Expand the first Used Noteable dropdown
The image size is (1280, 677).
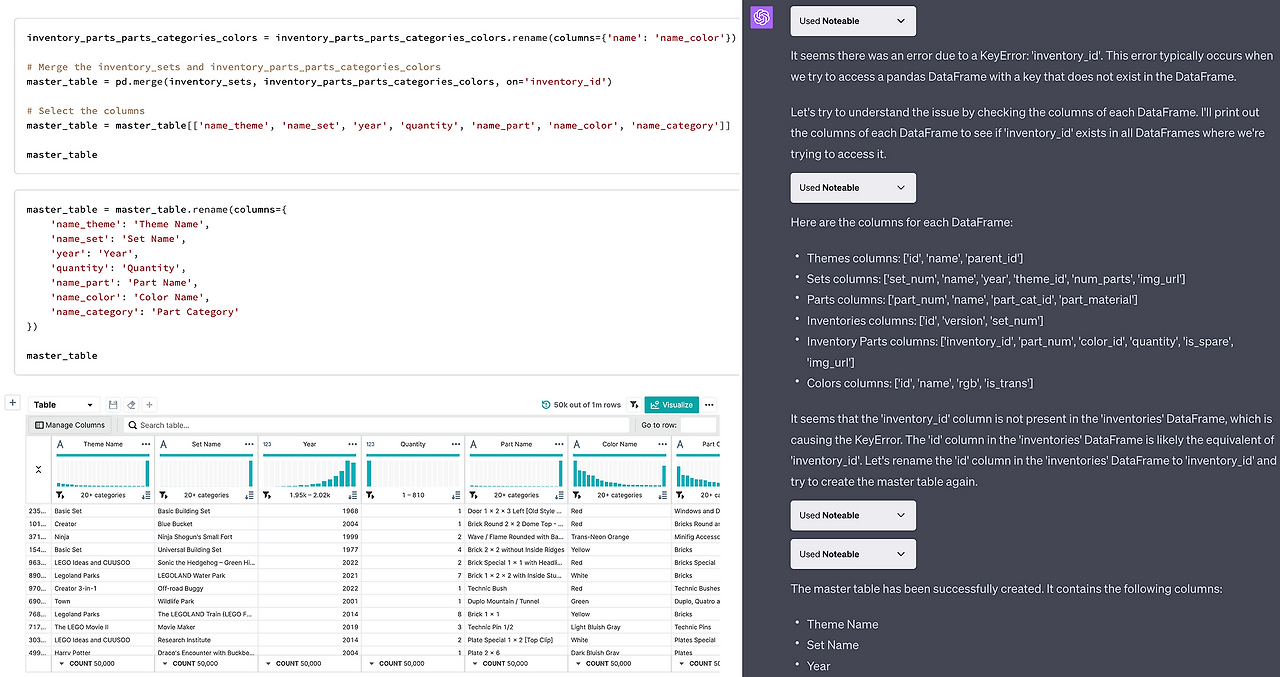tap(853, 21)
